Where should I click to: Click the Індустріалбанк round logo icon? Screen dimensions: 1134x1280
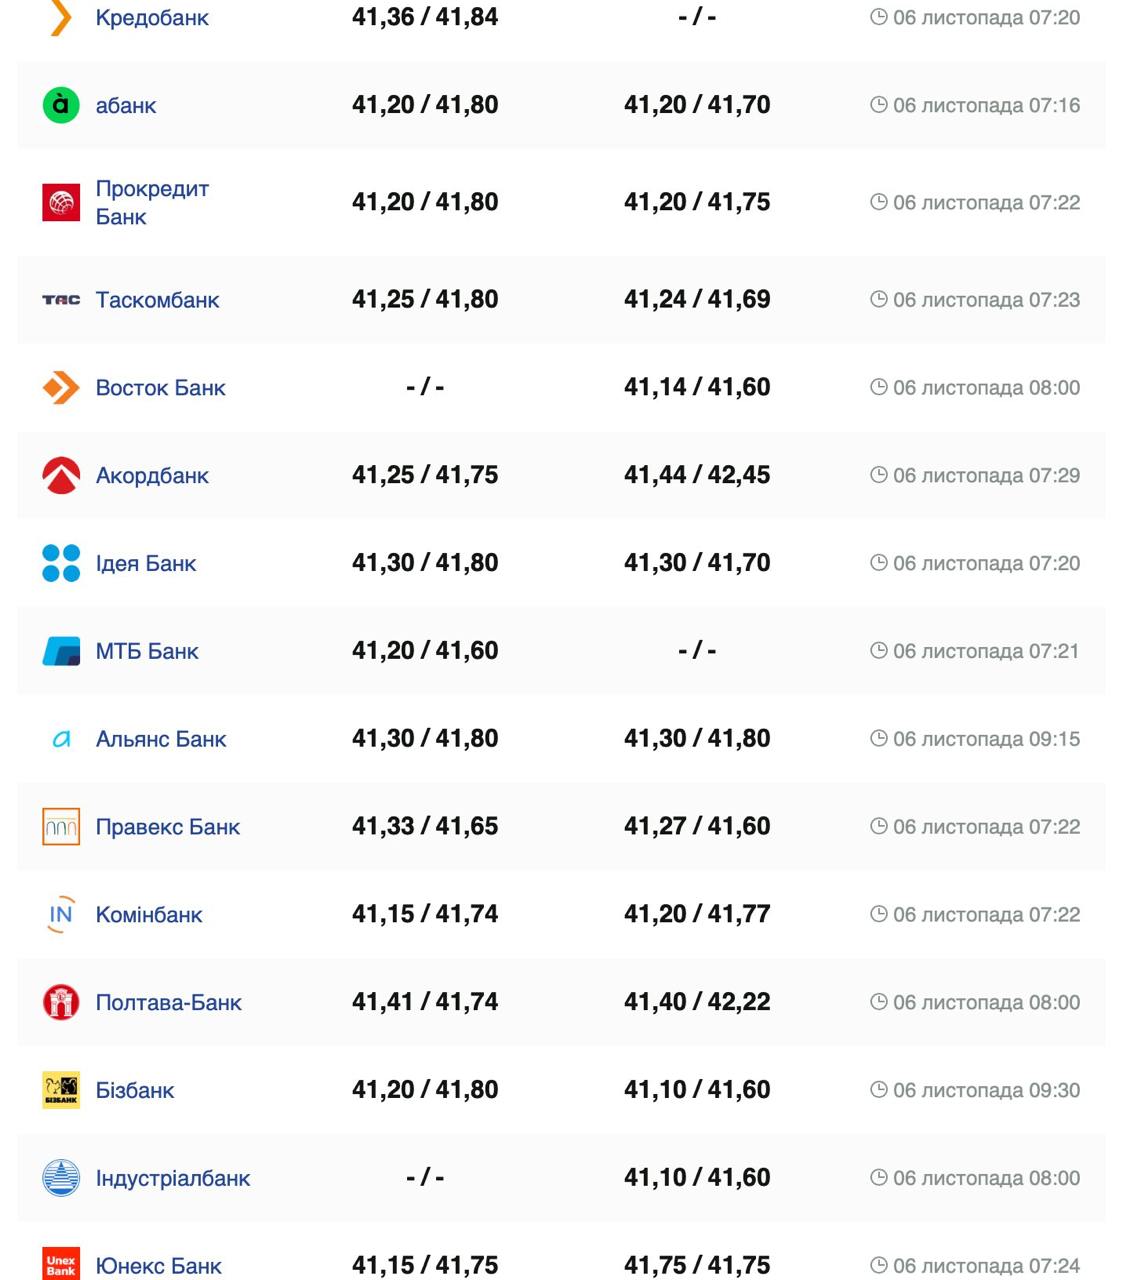tap(61, 1178)
